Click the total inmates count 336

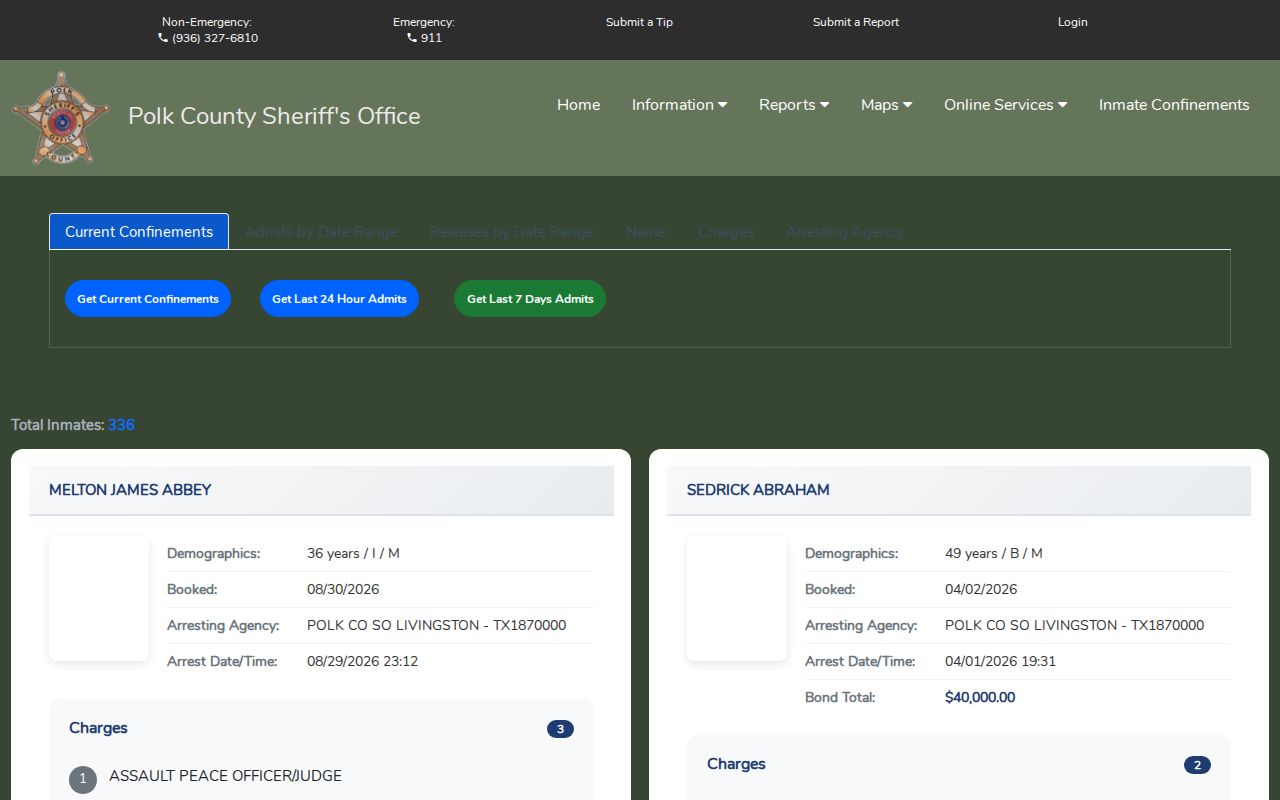(x=121, y=425)
